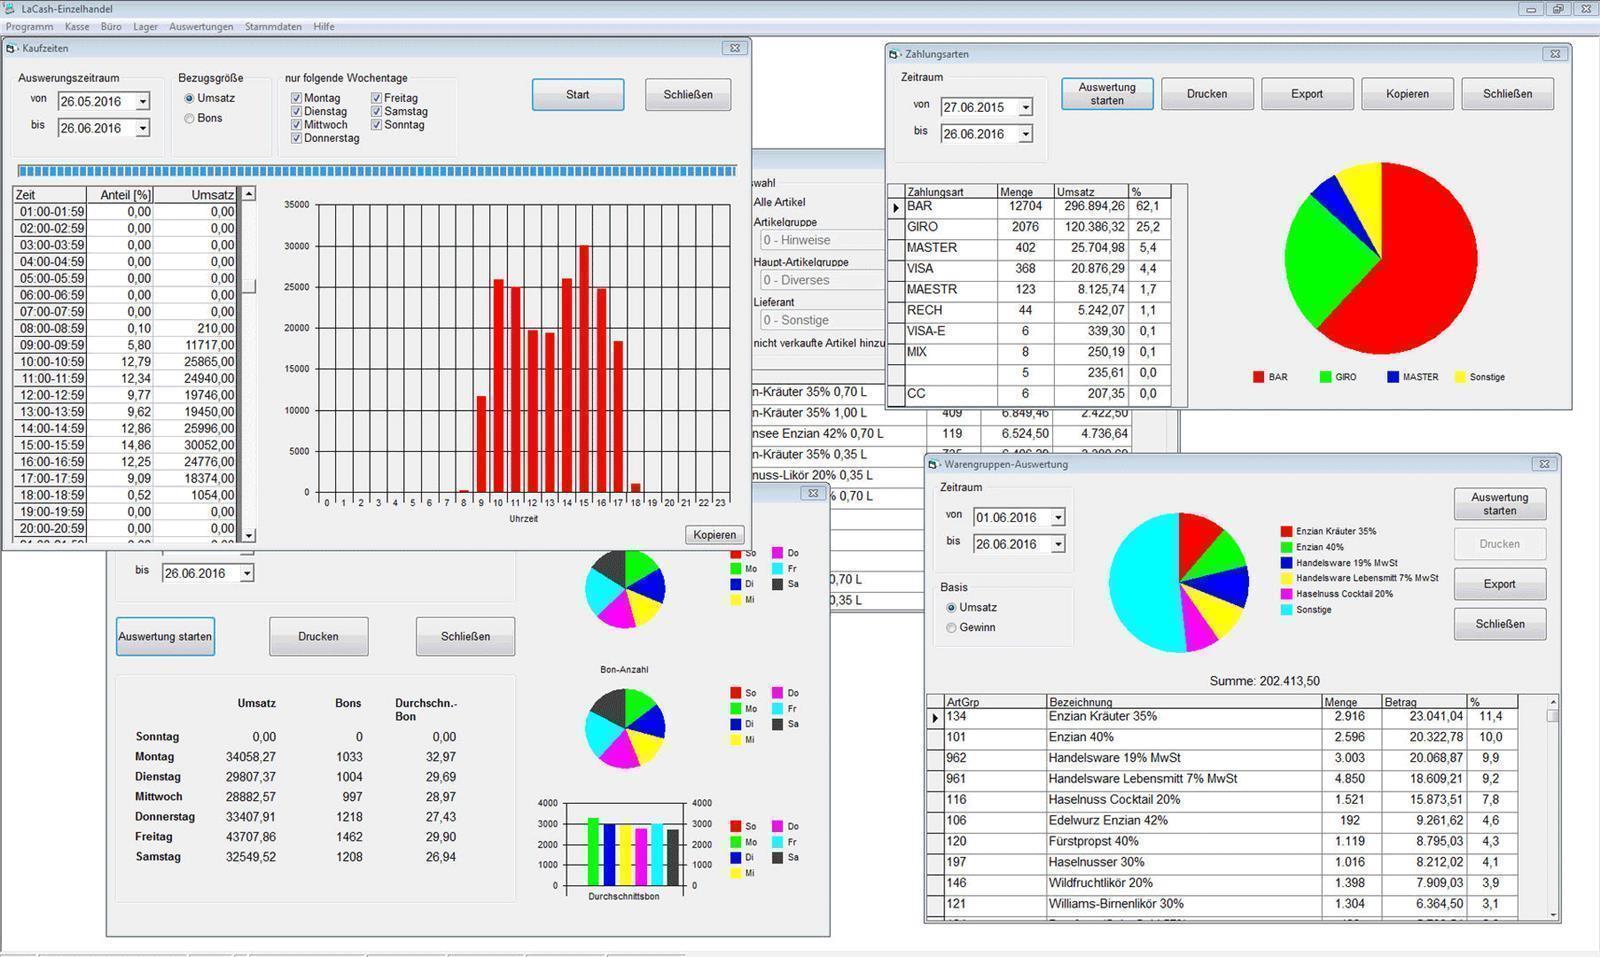Expand the Zahlungsarten 'bis' date dropdown
Viewport: 1600px width, 957px height.
coord(1025,134)
